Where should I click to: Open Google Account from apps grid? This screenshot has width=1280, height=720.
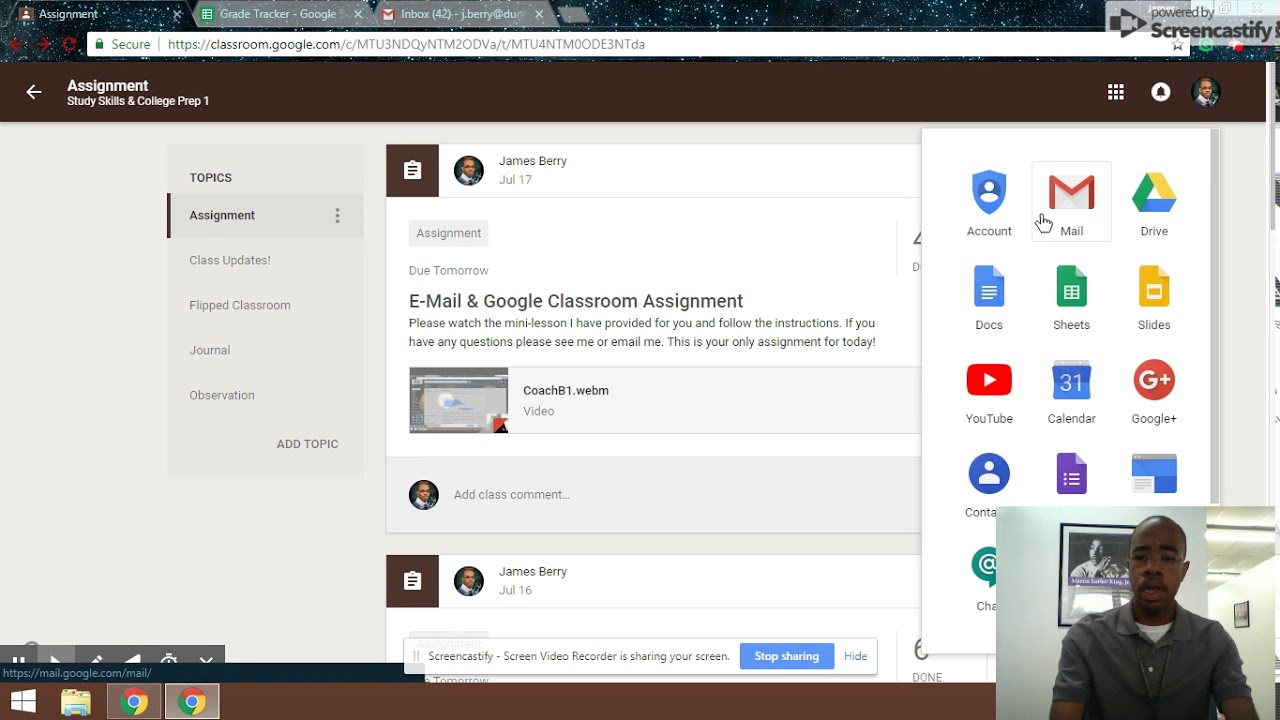tap(989, 202)
